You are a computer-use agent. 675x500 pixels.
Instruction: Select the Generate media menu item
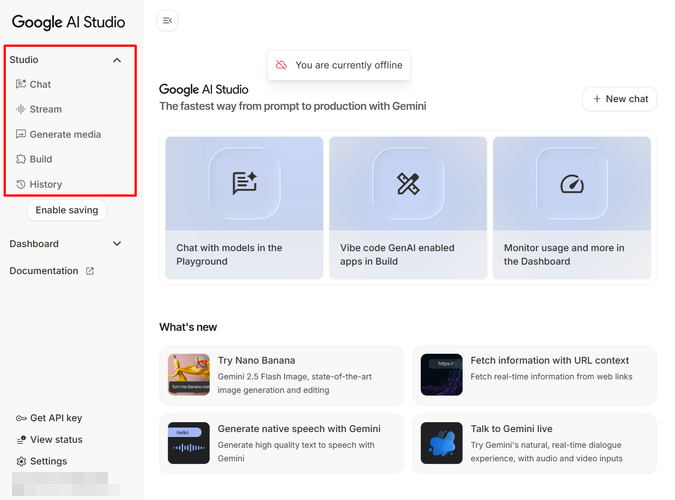[65, 135]
